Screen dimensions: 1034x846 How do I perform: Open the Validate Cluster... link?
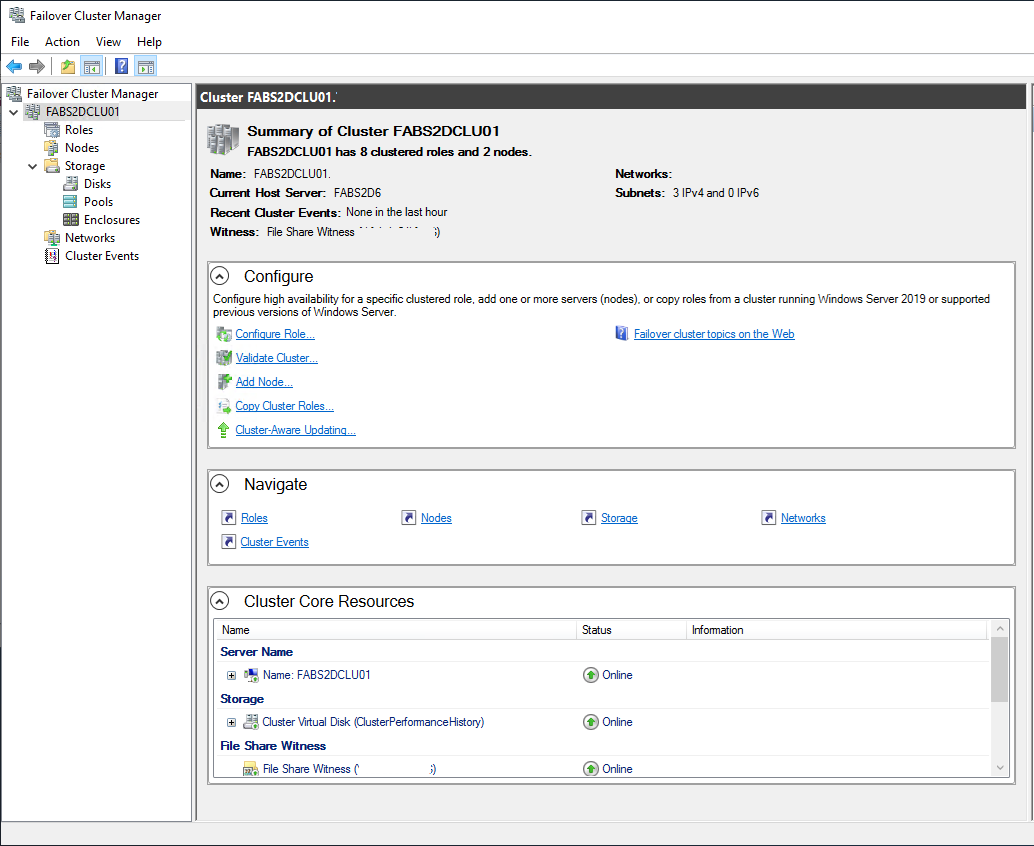tap(276, 358)
